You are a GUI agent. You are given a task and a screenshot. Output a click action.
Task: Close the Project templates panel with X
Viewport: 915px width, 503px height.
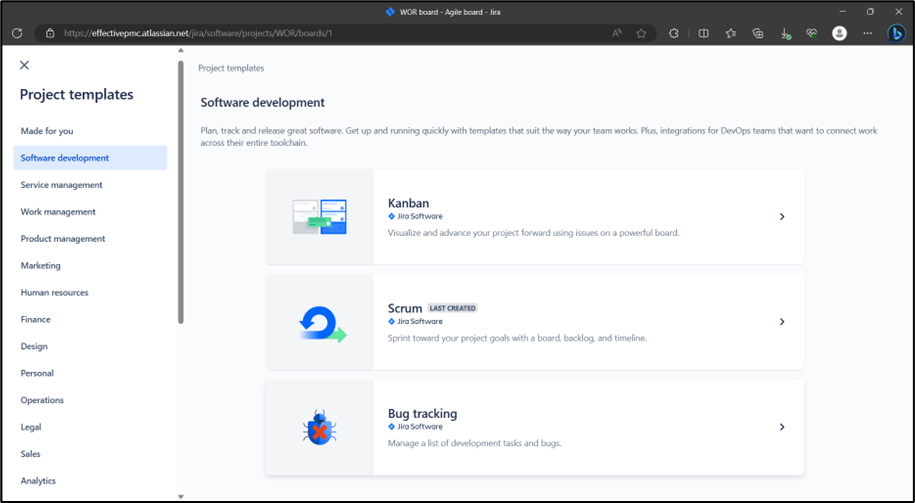(25, 65)
